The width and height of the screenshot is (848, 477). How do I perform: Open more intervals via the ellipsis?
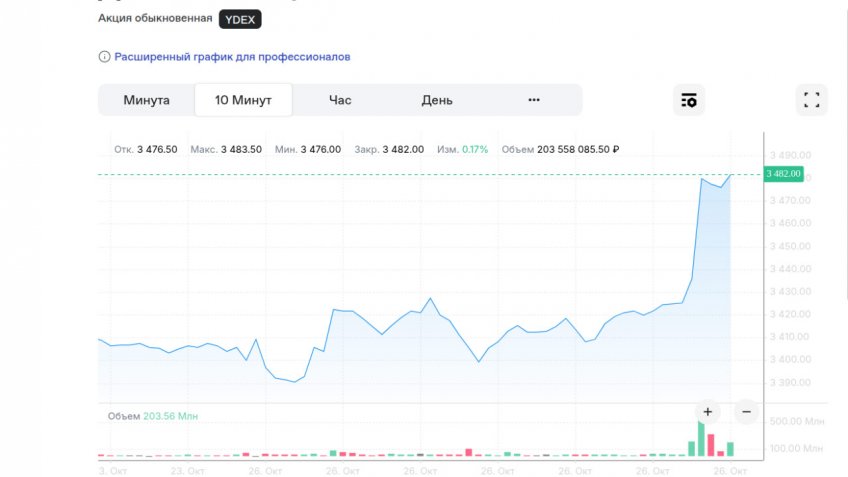[x=534, y=100]
